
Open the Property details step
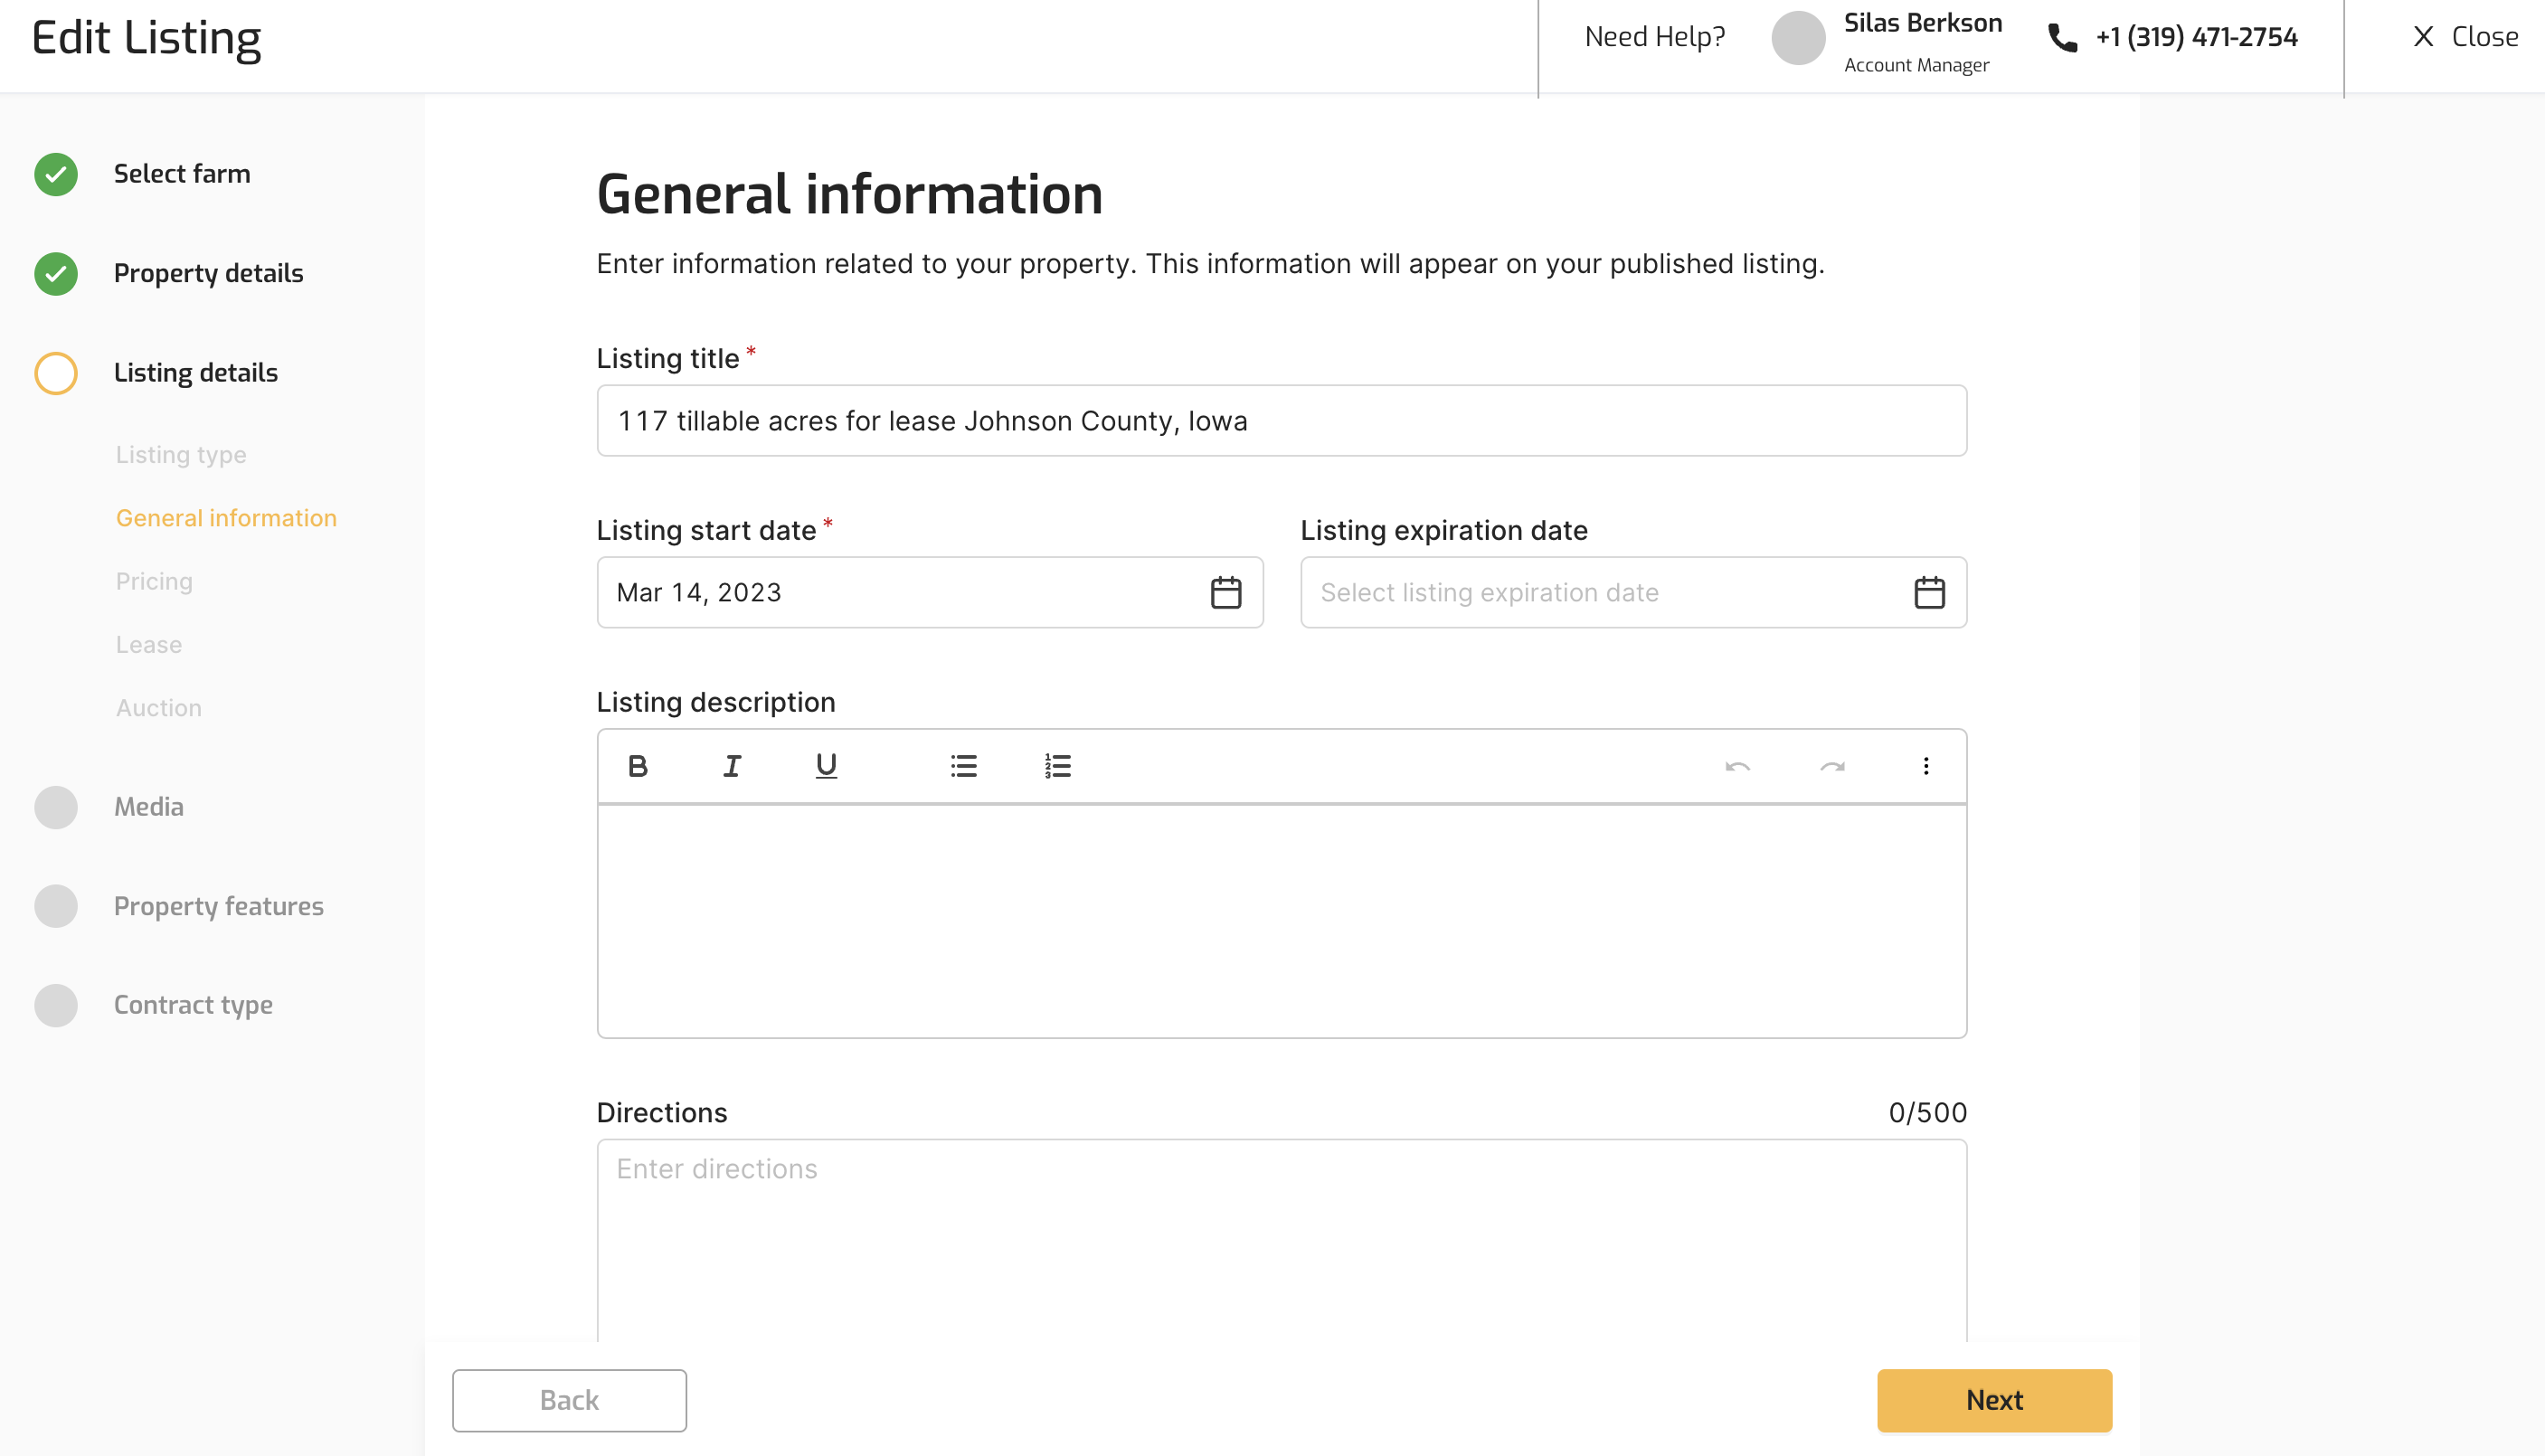point(208,273)
